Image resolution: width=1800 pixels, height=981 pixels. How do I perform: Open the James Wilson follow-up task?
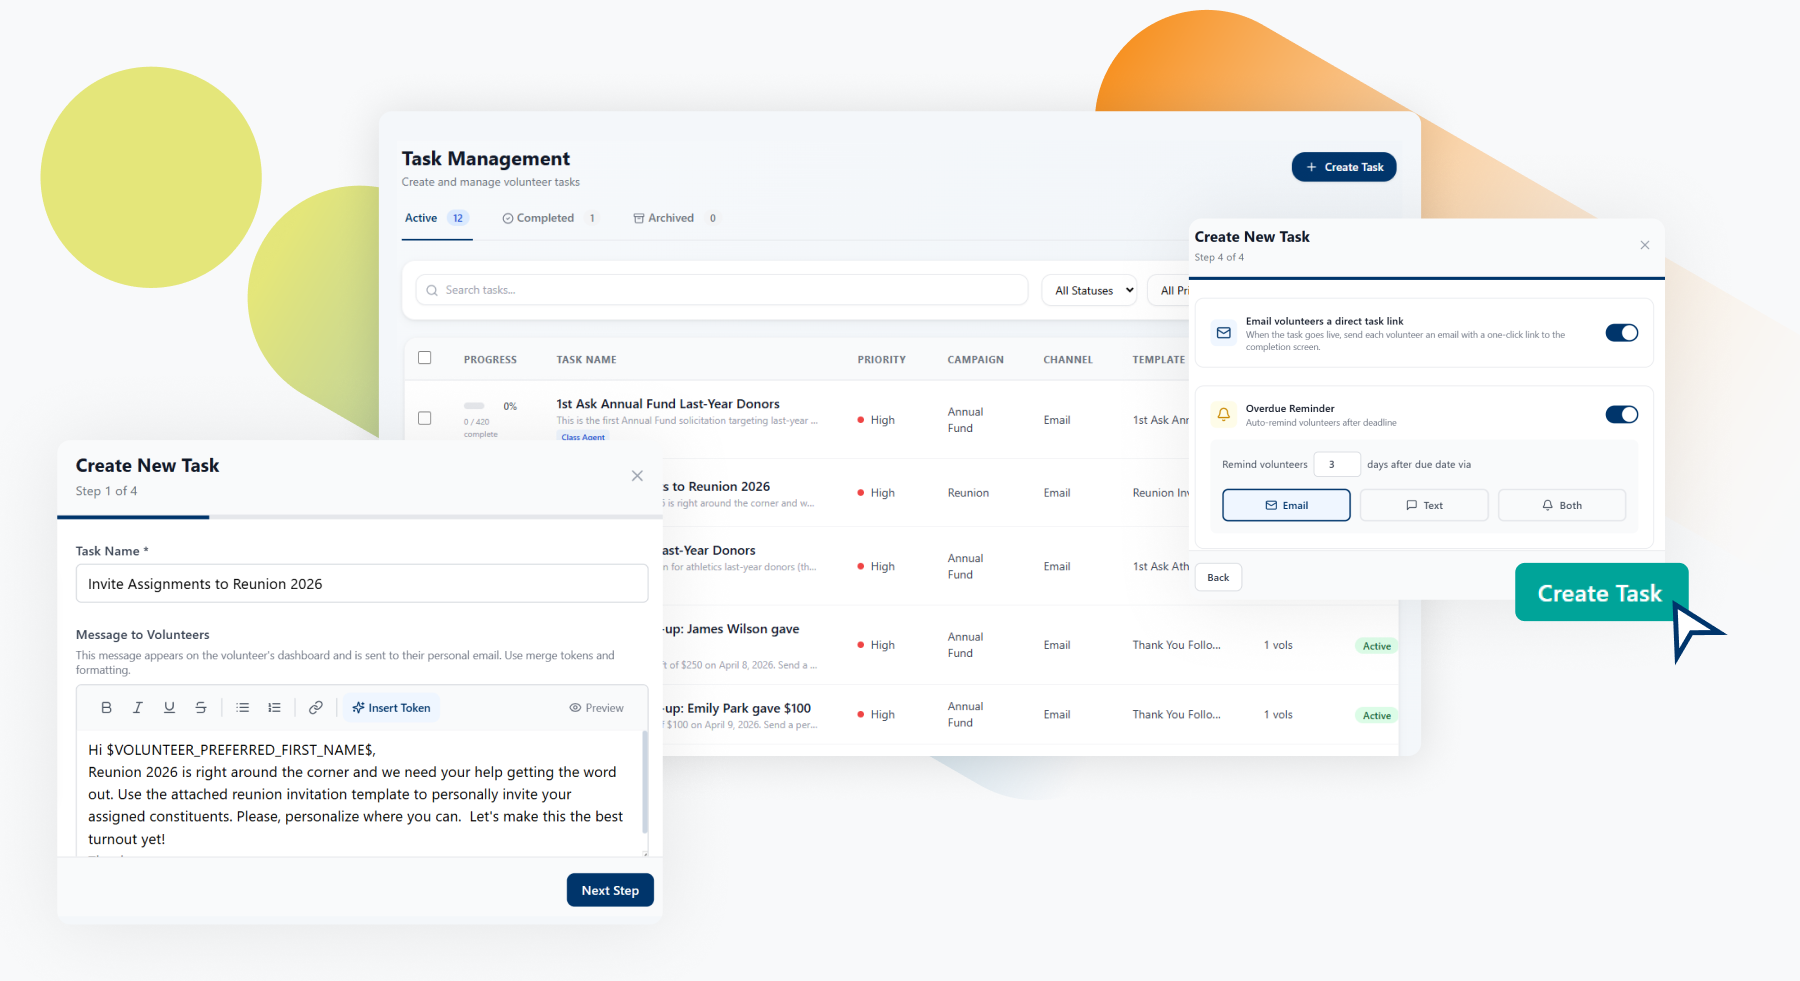coord(732,629)
